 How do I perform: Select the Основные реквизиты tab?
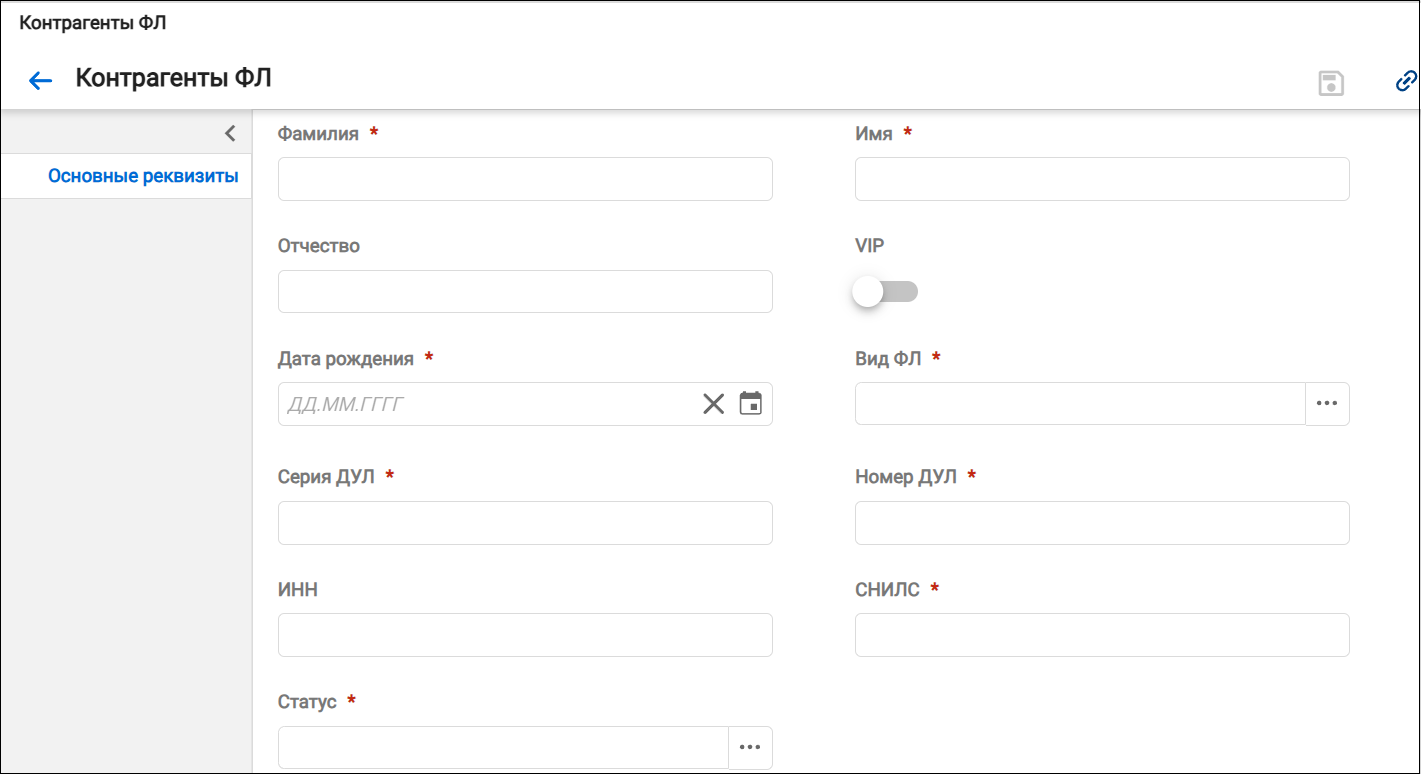143,177
